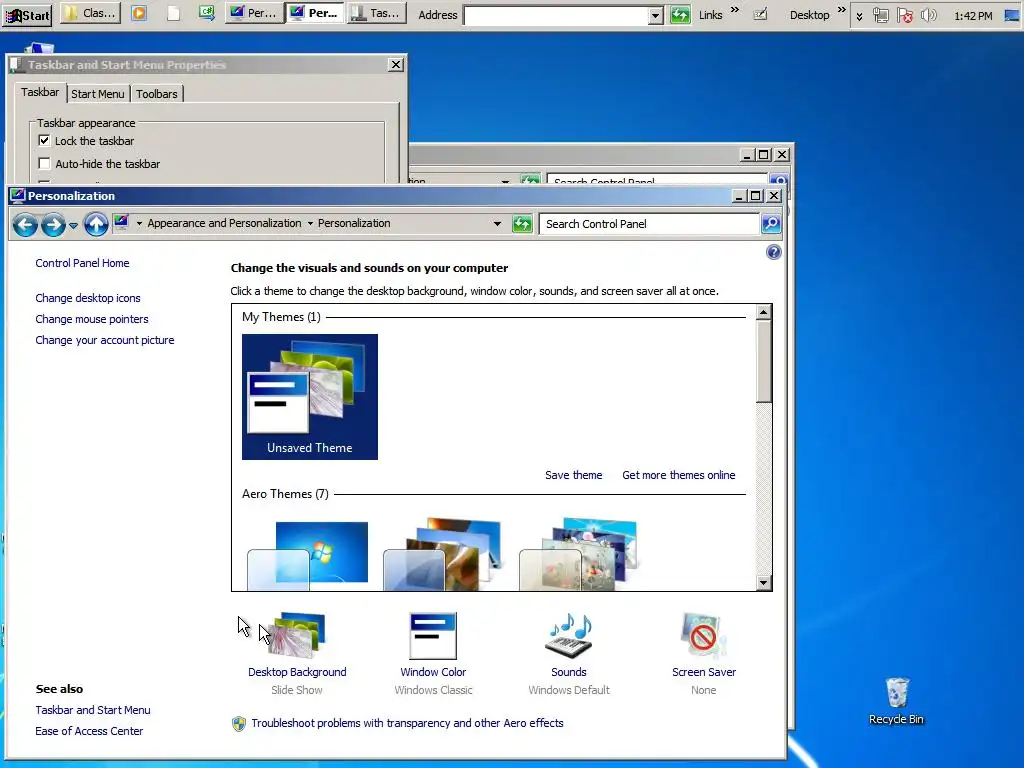Click Troubleshoot problems with transparency link
The image size is (1024, 768).
[407, 723]
